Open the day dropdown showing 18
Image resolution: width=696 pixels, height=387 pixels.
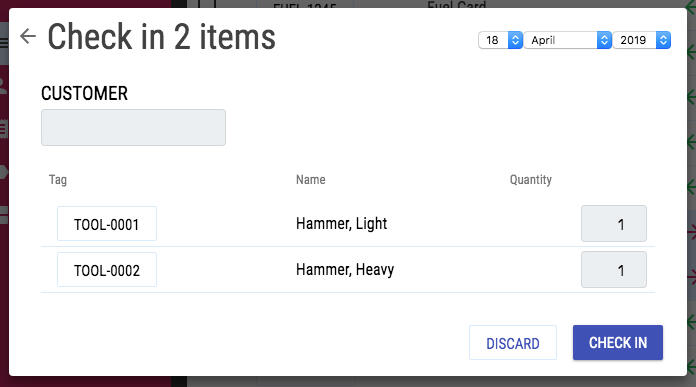click(500, 40)
